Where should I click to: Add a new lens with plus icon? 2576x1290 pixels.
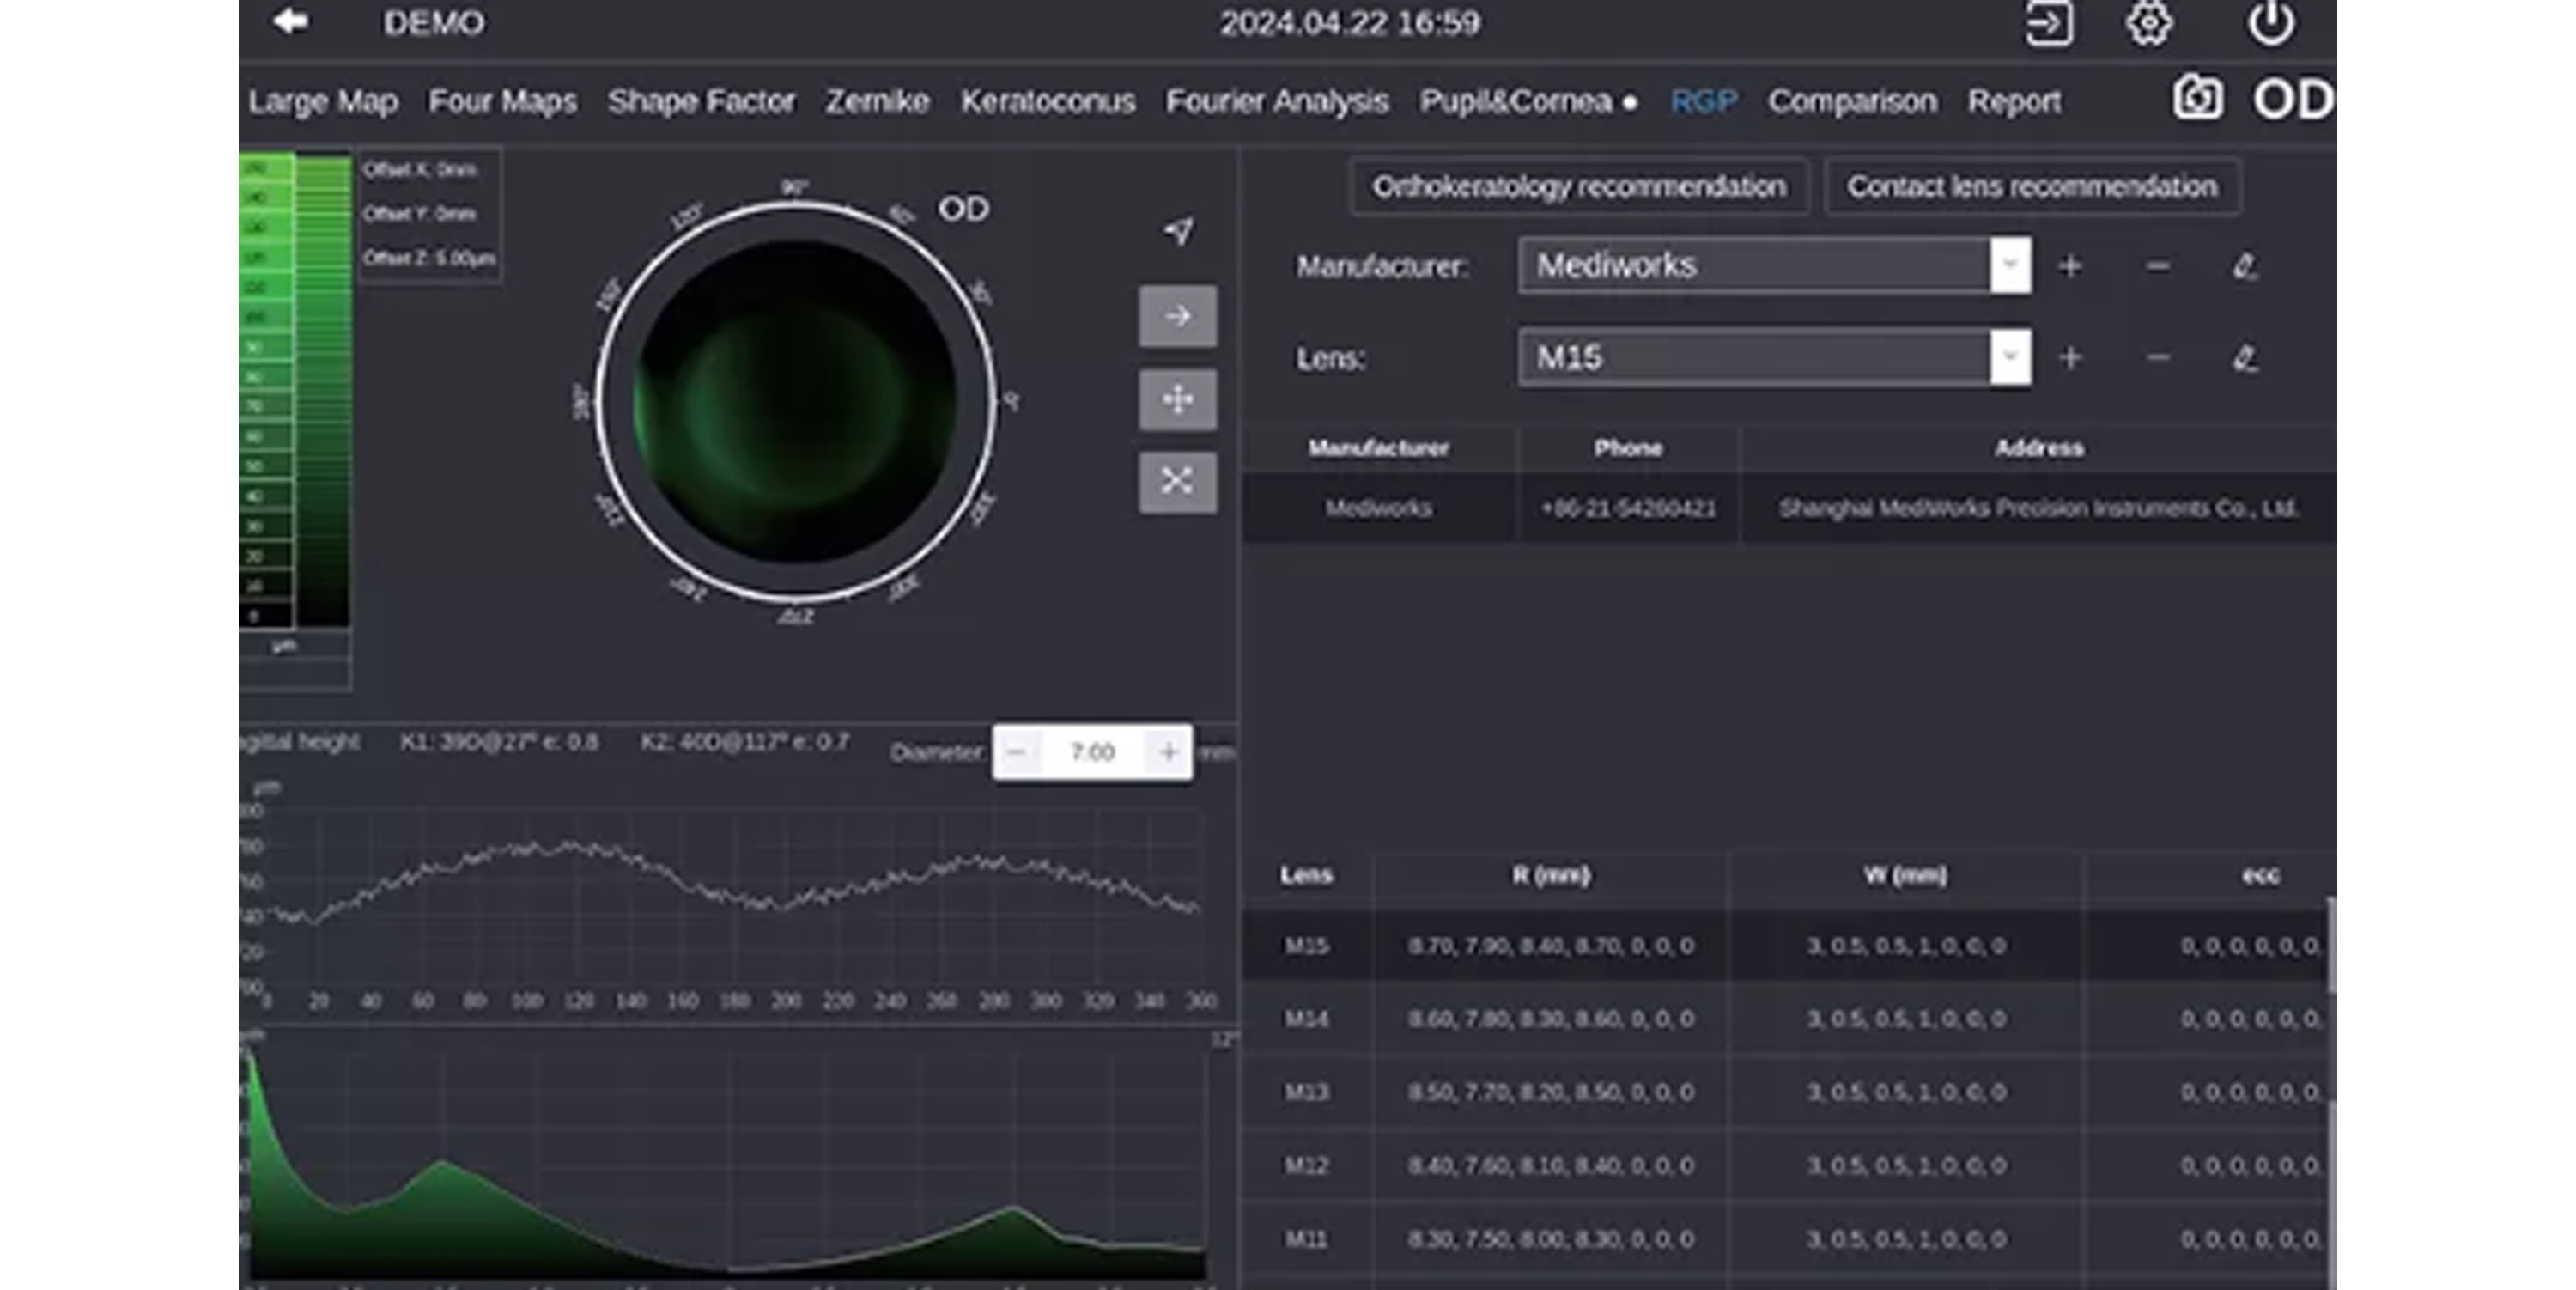pyautogui.click(x=2070, y=358)
